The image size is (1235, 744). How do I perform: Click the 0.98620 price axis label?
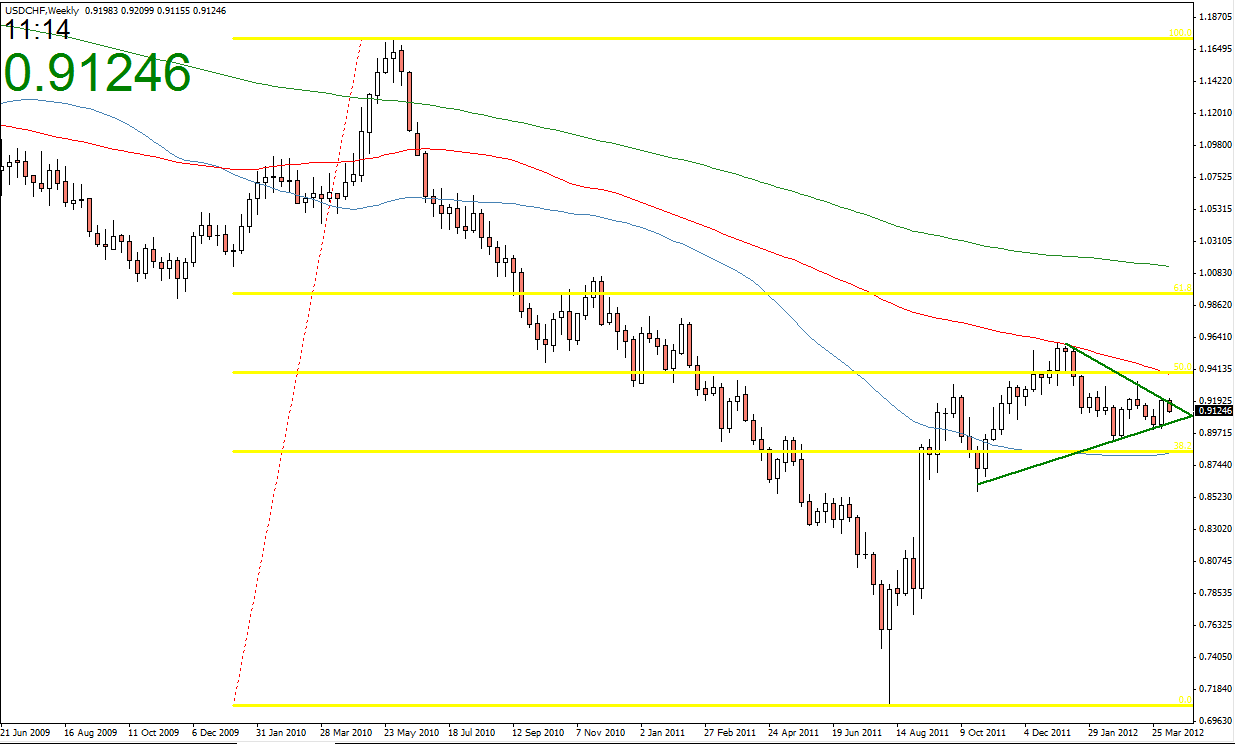point(1215,305)
